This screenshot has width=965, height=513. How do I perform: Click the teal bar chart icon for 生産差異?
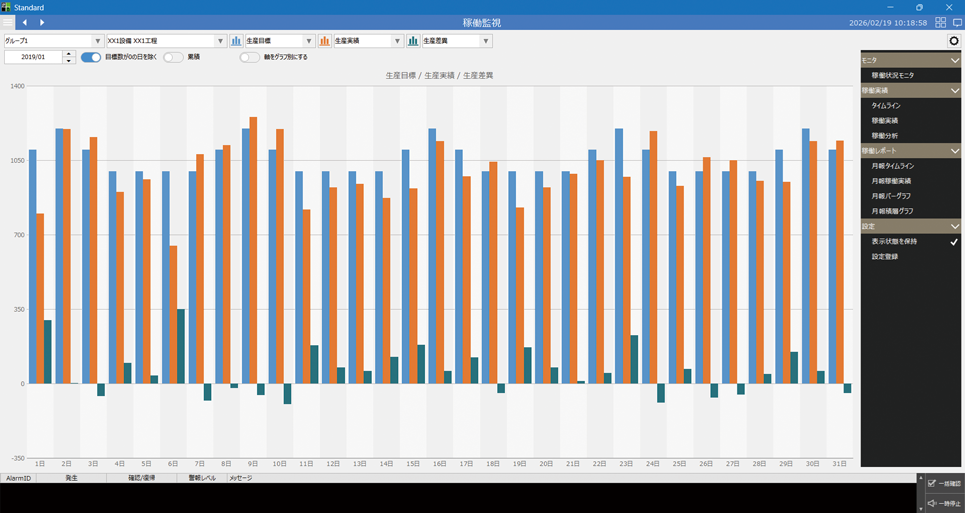click(x=413, y=41)
